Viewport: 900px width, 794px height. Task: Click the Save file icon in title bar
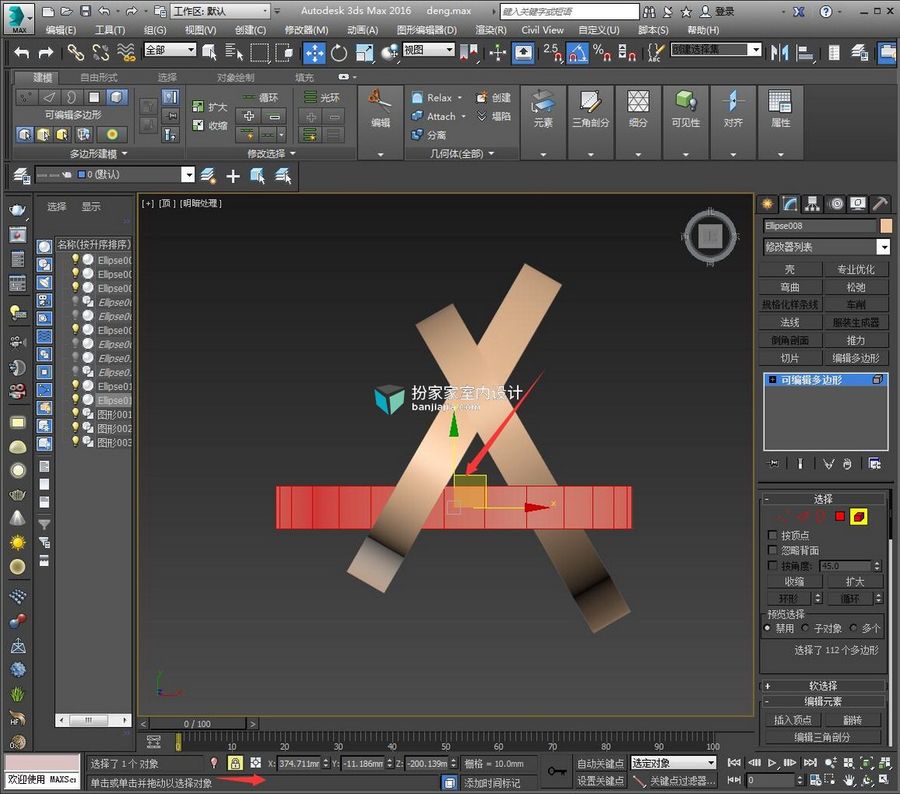click(x=85, y=11)
